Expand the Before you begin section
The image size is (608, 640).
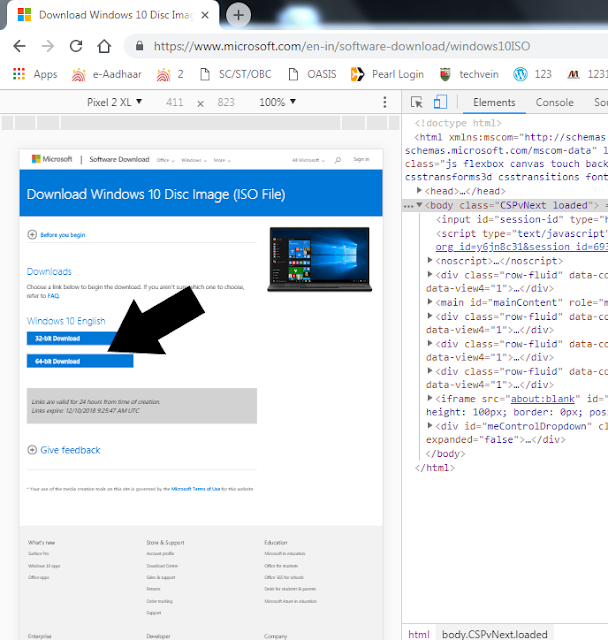(56, 235)
